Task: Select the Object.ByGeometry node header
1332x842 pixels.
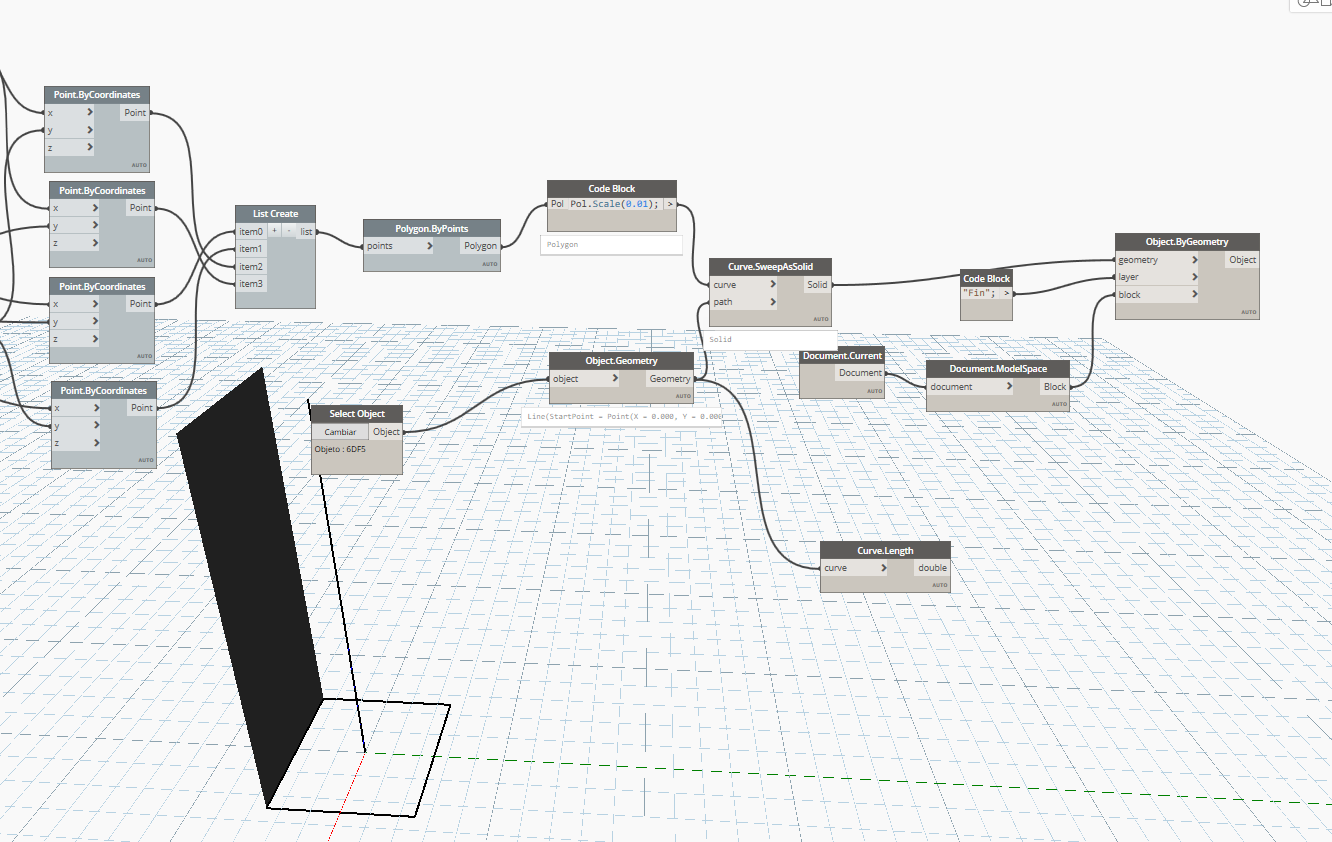Action: click(x=1187, y=242)
